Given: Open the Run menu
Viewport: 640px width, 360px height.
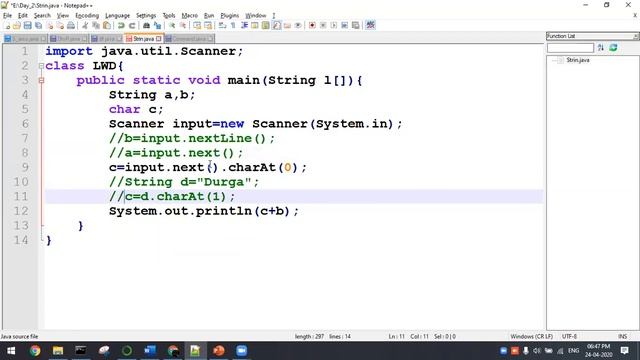Looking at the screenshot, I should [x=209, y=16].
